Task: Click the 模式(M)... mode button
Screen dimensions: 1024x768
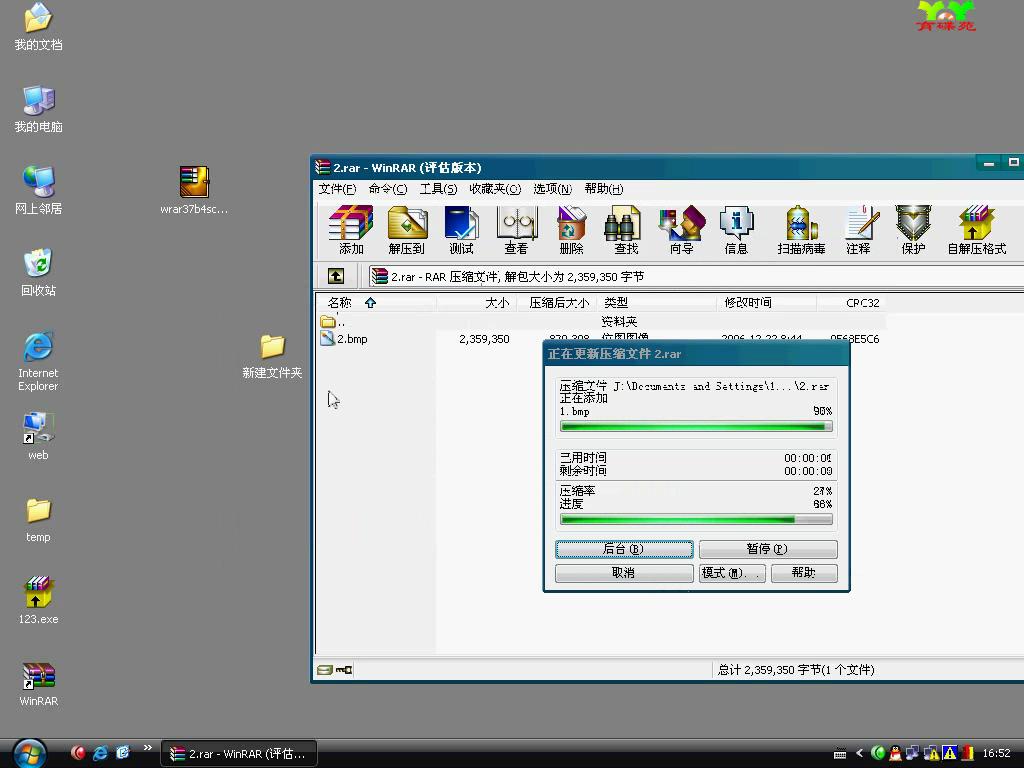Action: (x=732, y=573)
